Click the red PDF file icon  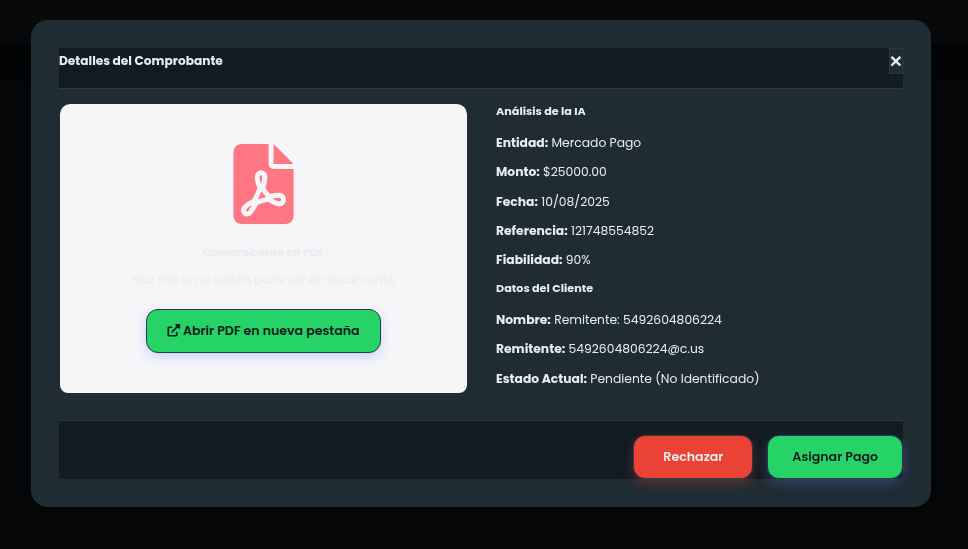pyautogui.click(x=263, y=184)
